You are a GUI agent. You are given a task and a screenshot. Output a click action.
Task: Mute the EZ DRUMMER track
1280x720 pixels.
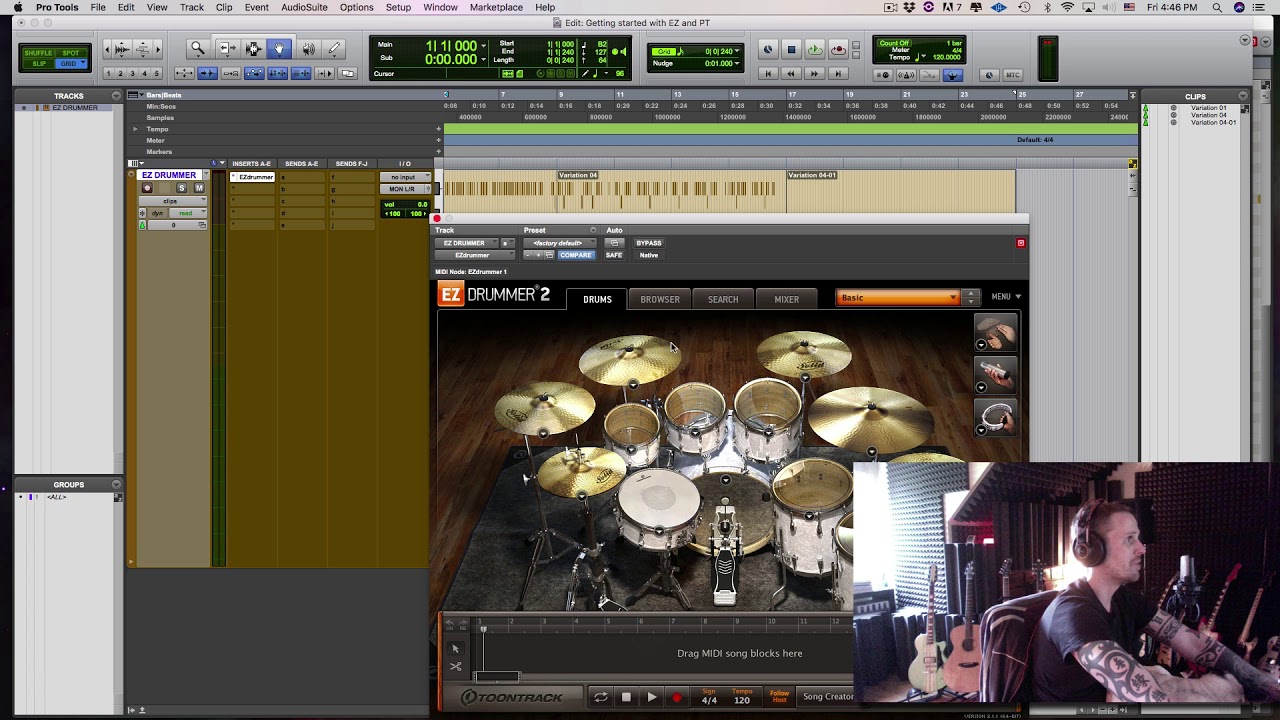point(198,188)
